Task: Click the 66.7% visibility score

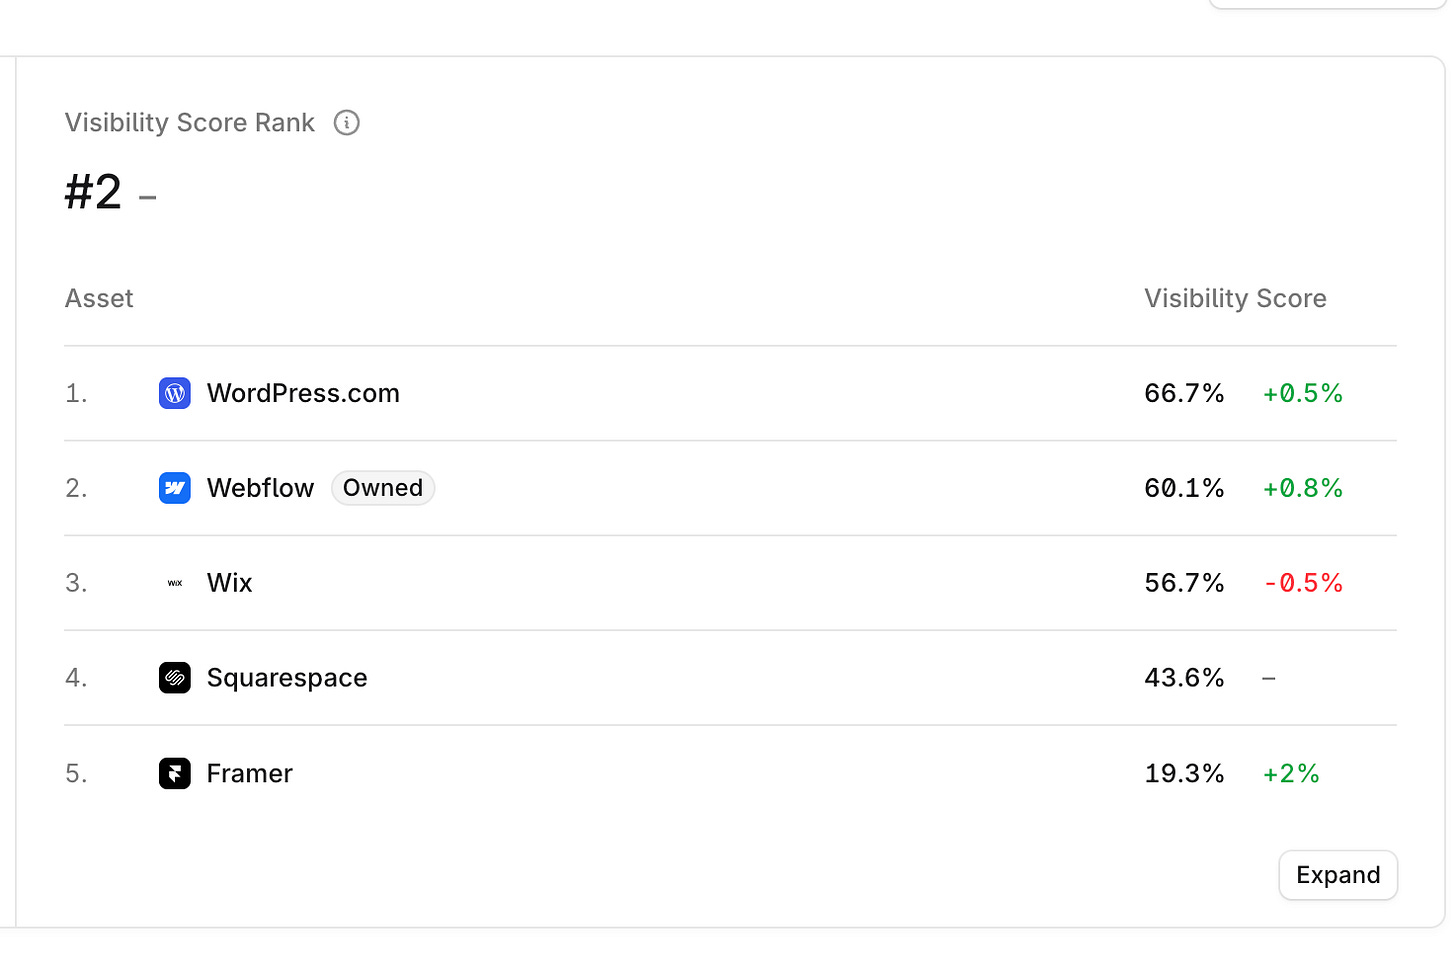Action: tap(1184, 393)
